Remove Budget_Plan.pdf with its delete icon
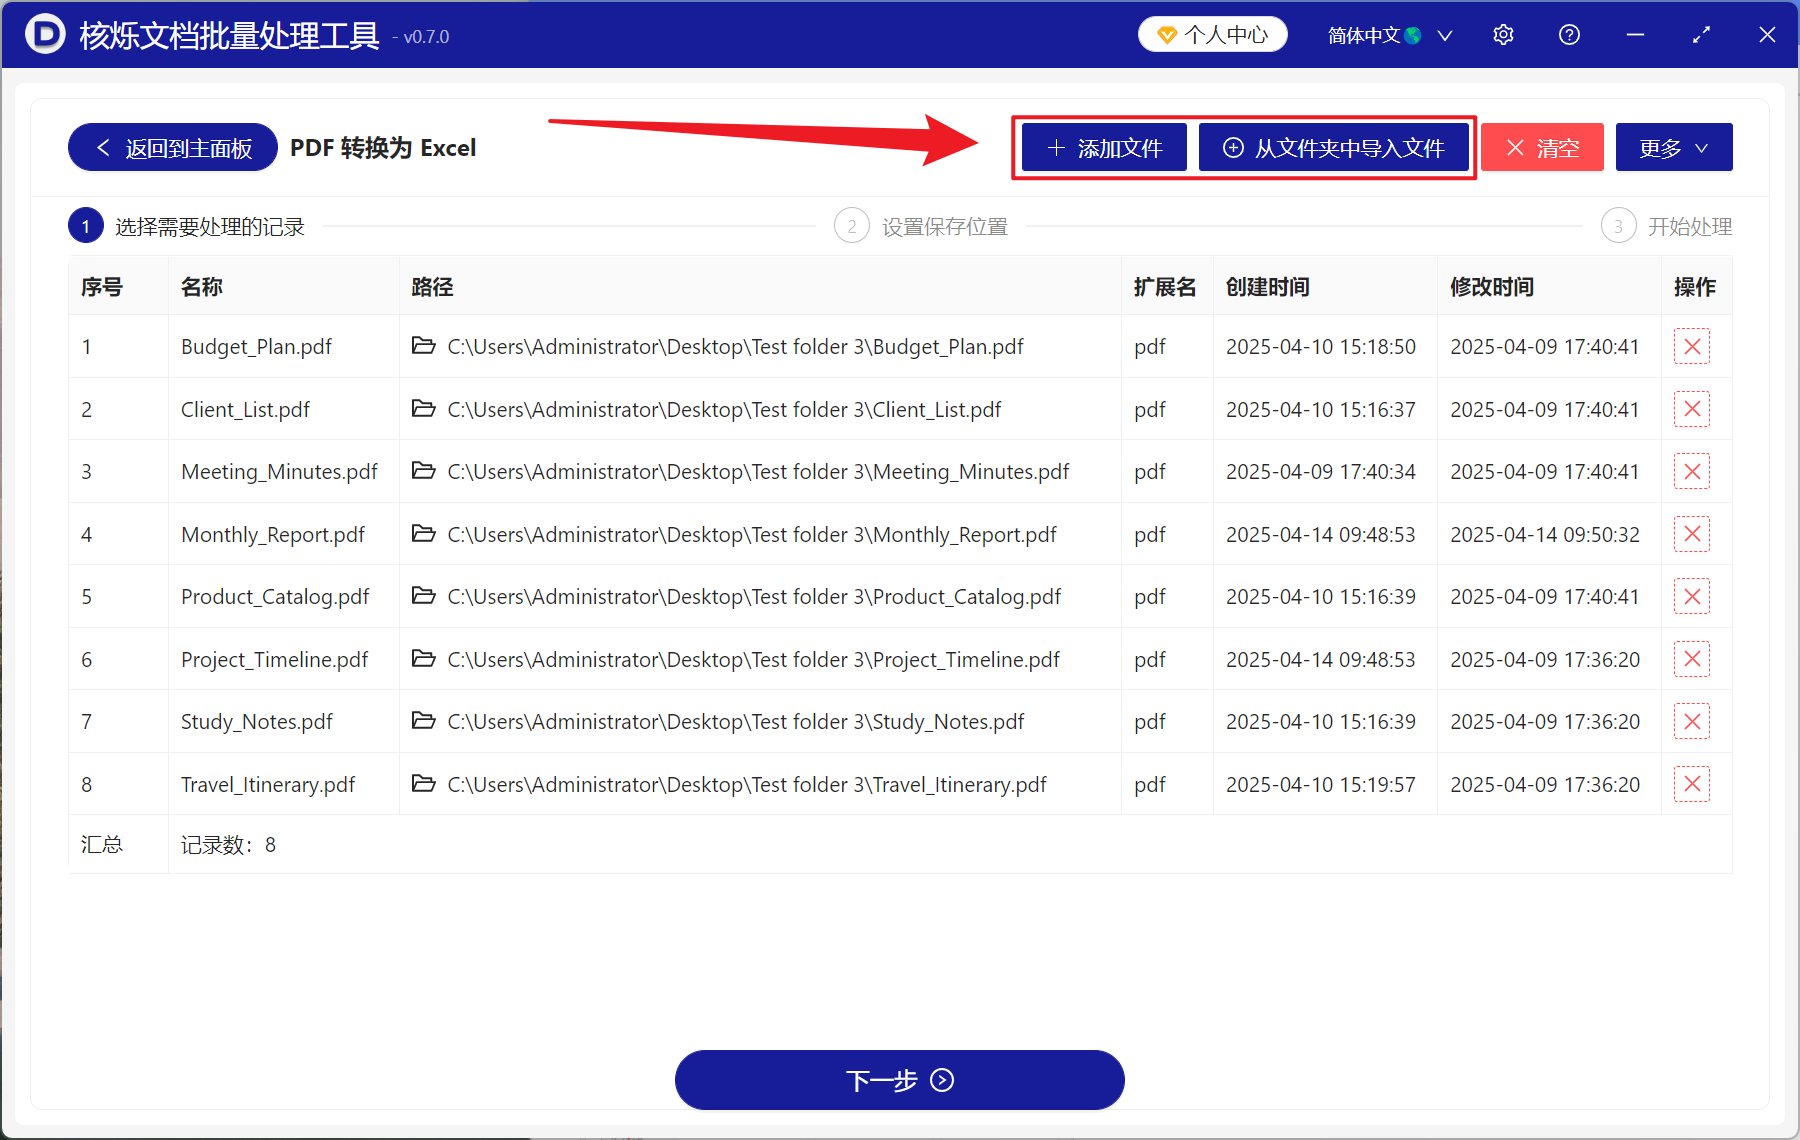The image size is (1800, 1140). [x=1692, y=347]
